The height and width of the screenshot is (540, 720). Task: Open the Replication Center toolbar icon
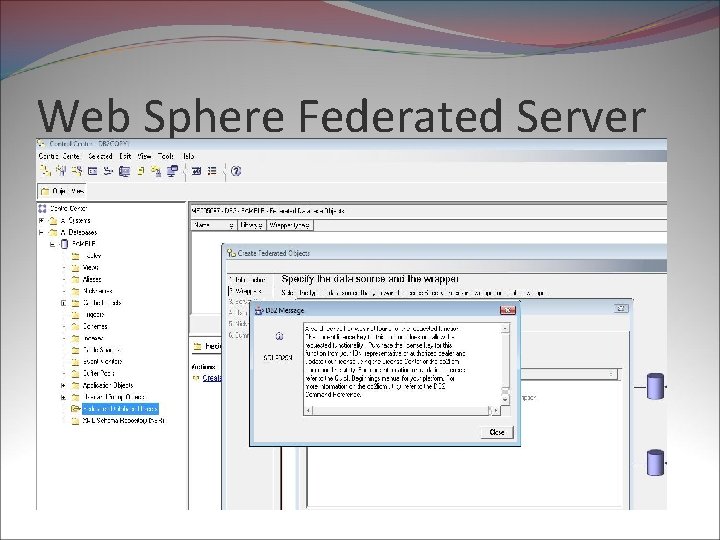(x=61, y=171)
